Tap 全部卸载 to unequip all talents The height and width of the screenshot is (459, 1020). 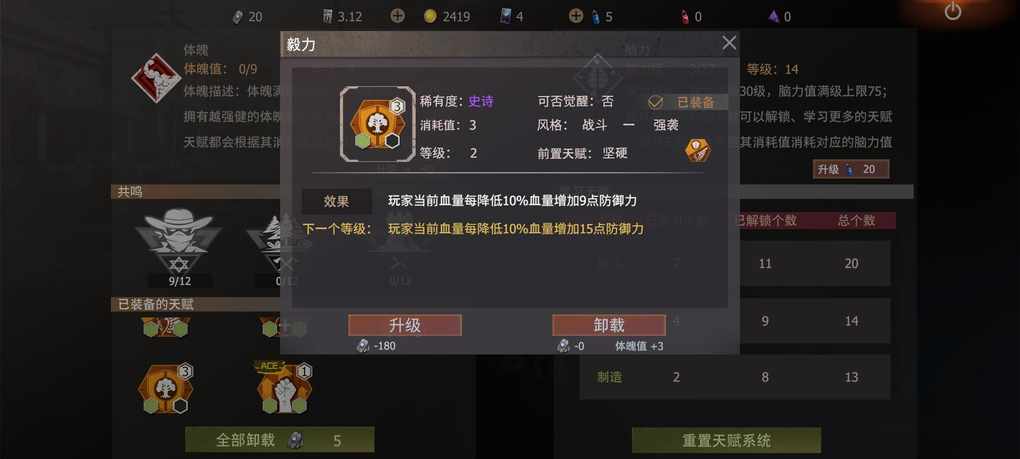(x=280, y=440)
